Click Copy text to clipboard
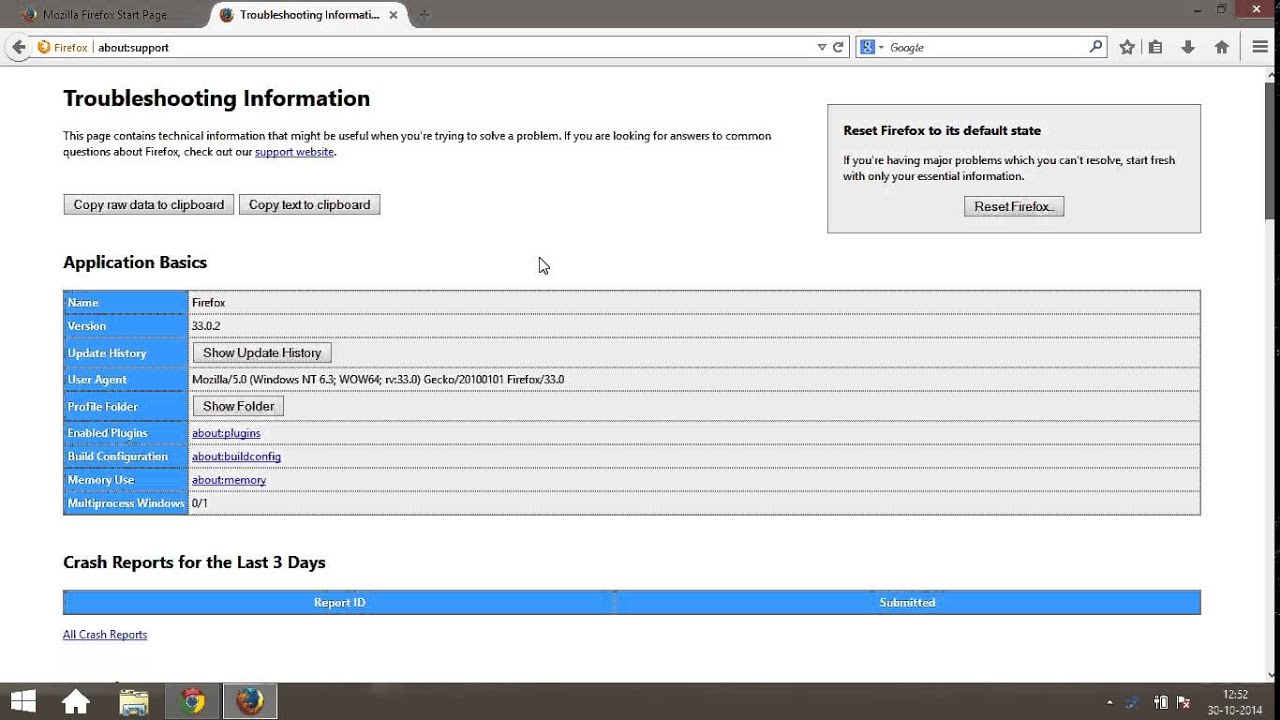1280x720 pixels. (309, 204)
